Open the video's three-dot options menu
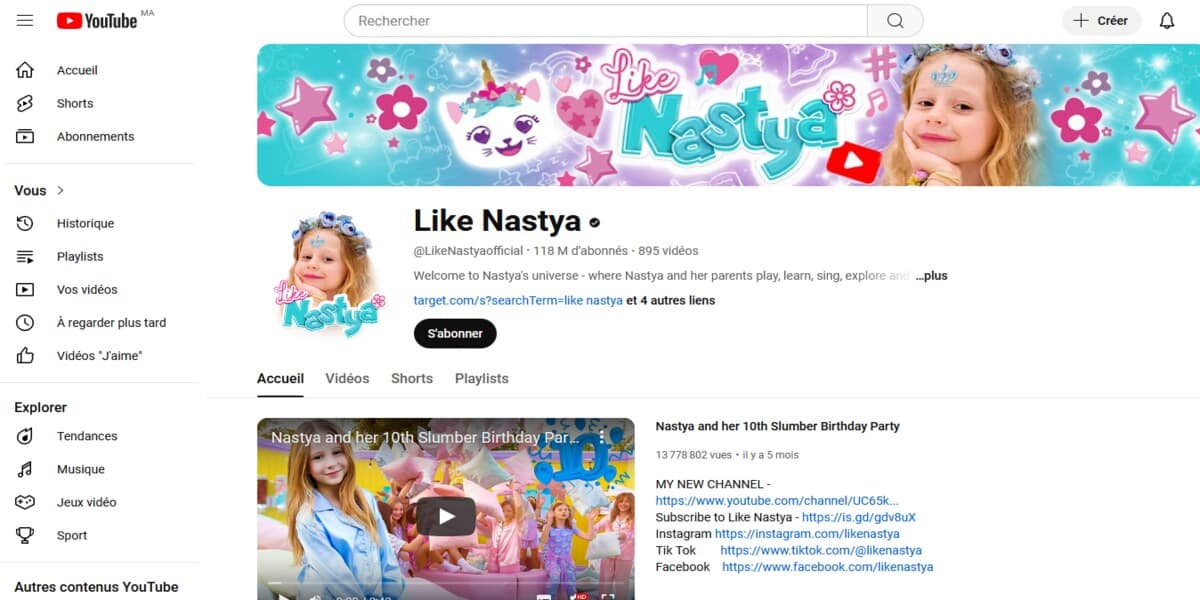This screenshot has height=600, width=1200. pyautogui.click(x=602, y=437)
